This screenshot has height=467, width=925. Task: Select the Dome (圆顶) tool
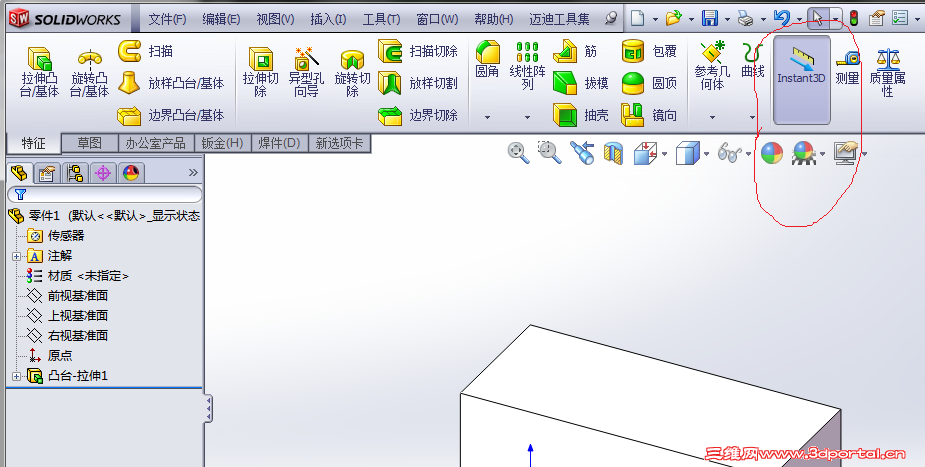[649, 83]
